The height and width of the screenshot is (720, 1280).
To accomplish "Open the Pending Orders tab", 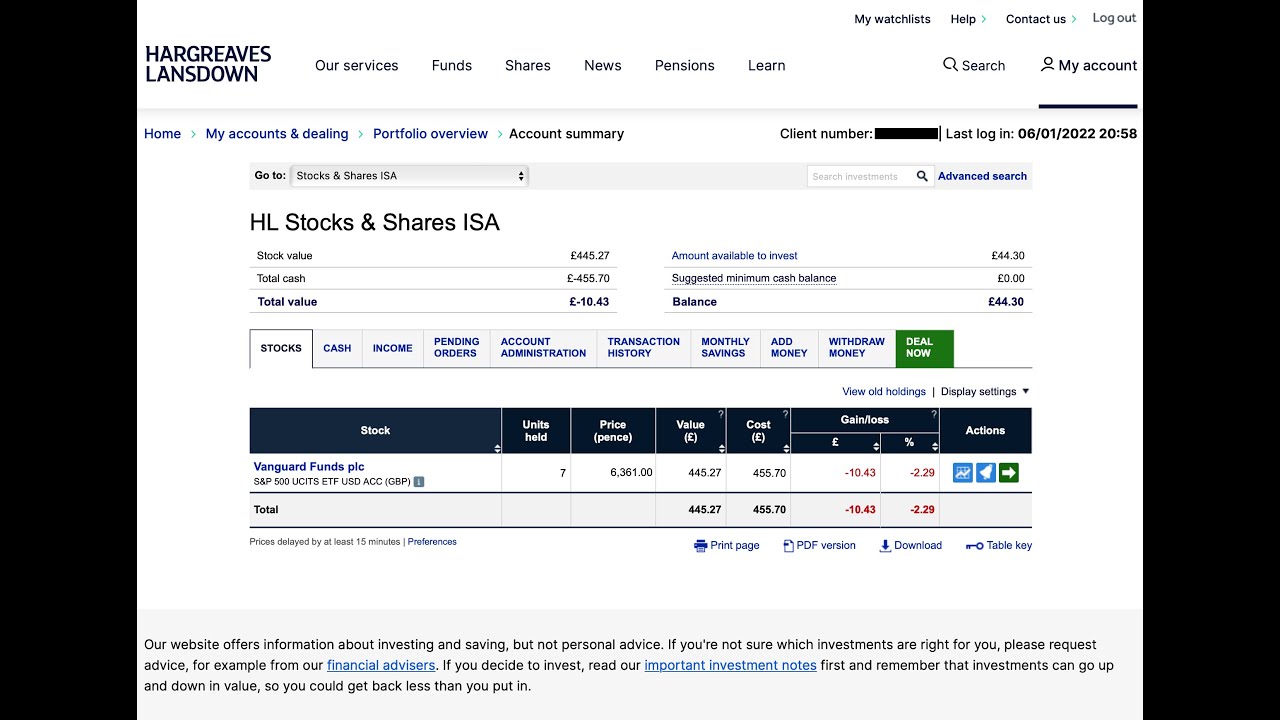I will point(457,348).
